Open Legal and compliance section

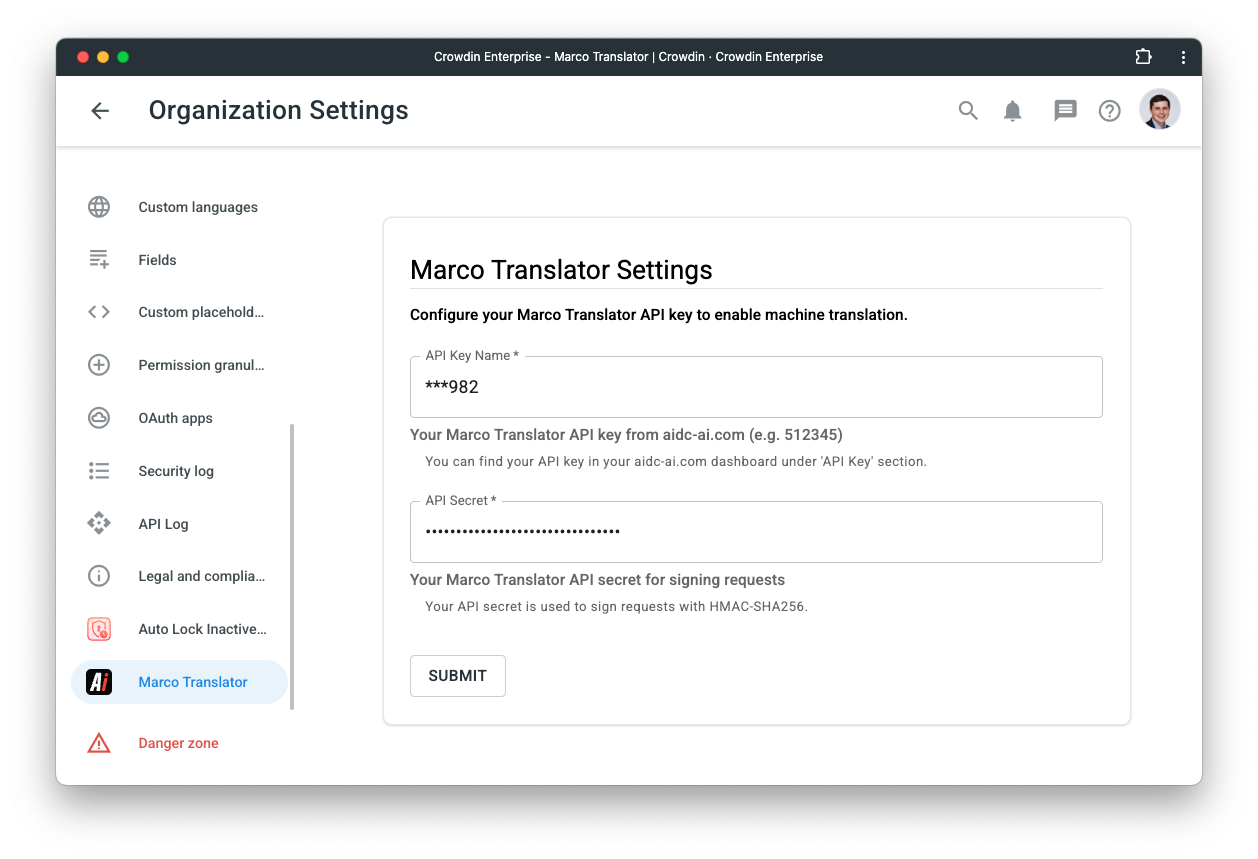(179, 576)
